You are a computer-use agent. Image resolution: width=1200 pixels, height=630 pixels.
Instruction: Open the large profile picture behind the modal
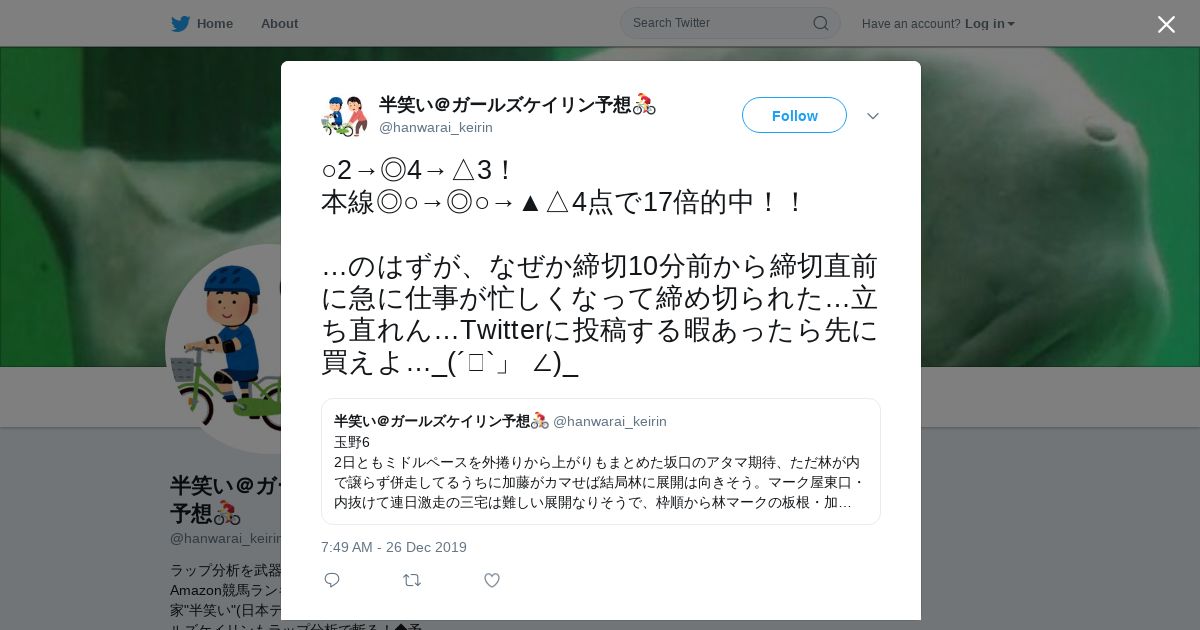point(224,349)
